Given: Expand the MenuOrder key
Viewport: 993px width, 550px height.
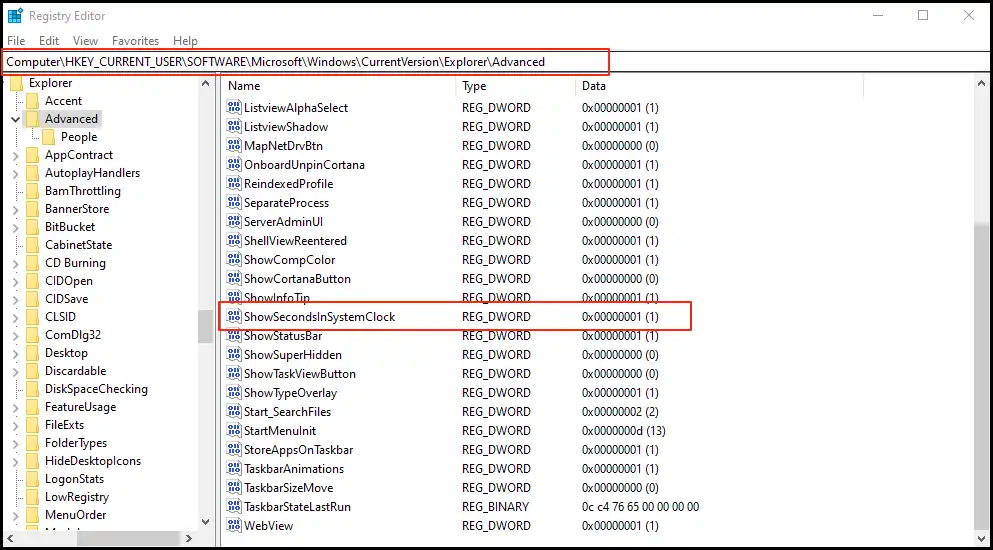Looking at the screenshot, I should click(x=15, y=515).
